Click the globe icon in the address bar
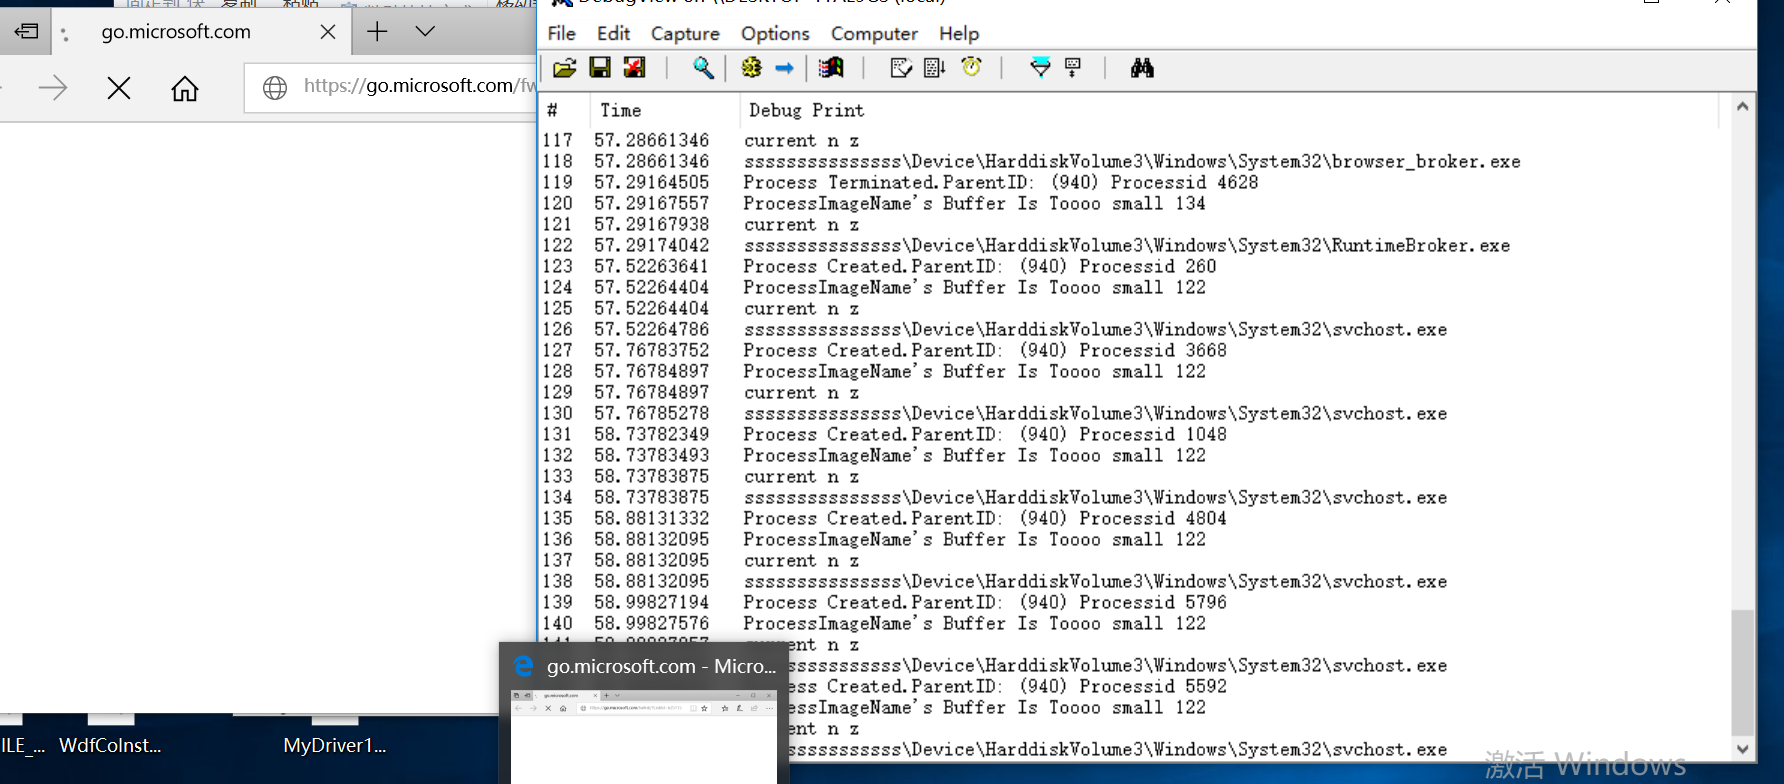Screen dimensions: 1784x784 coord(275,88)
